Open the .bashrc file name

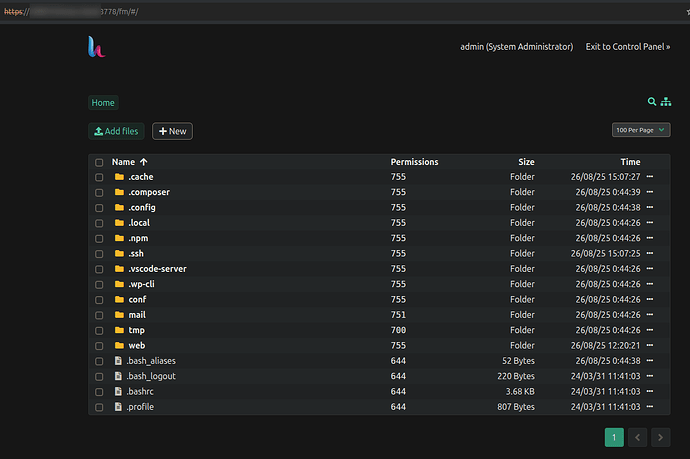(x=140, y=391)
